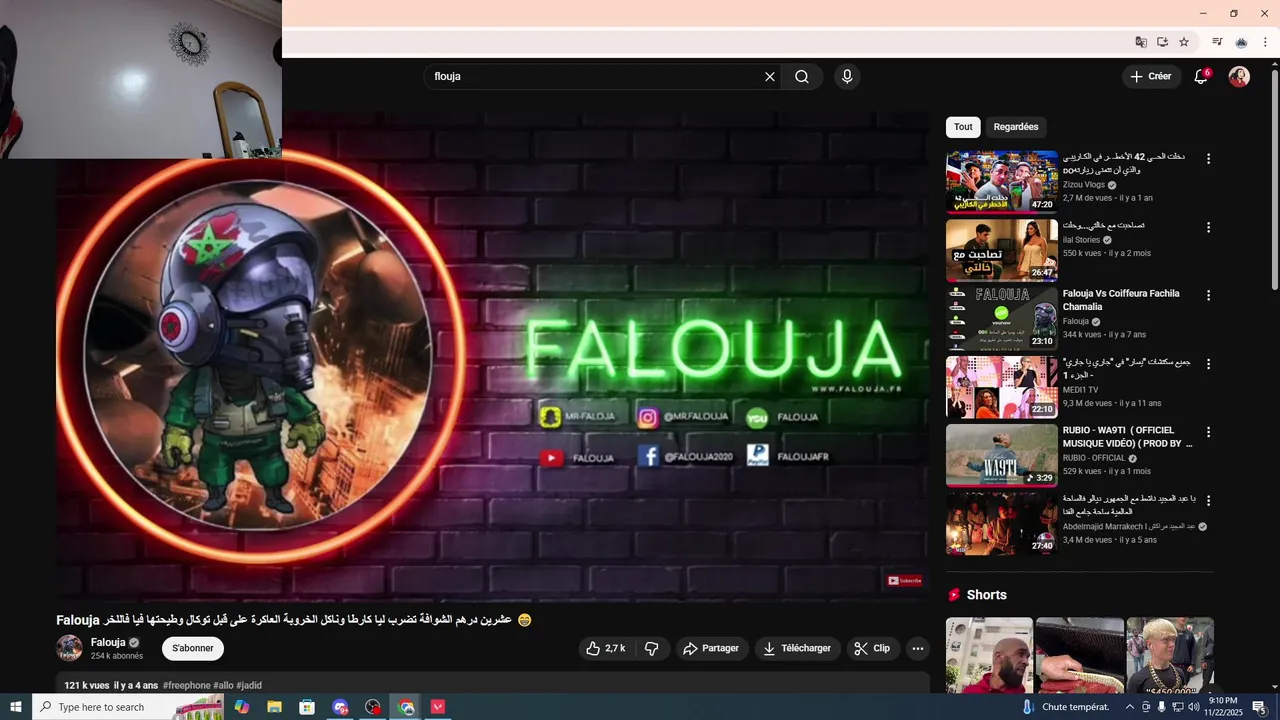The image size is (1280, 720).
Task: Show hidden system tray icons chevron
Action: click(x=1130, y=707)
